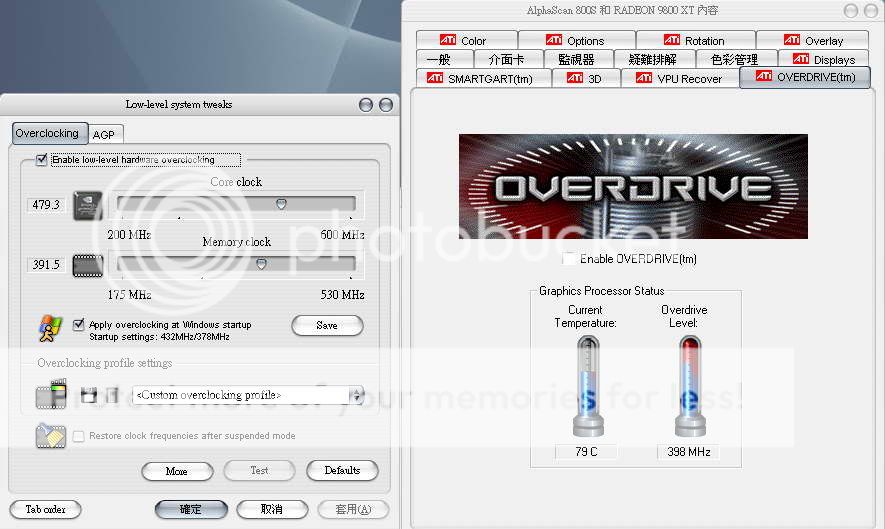Click the Memory clock slider handle

click(x=261, y=264)
